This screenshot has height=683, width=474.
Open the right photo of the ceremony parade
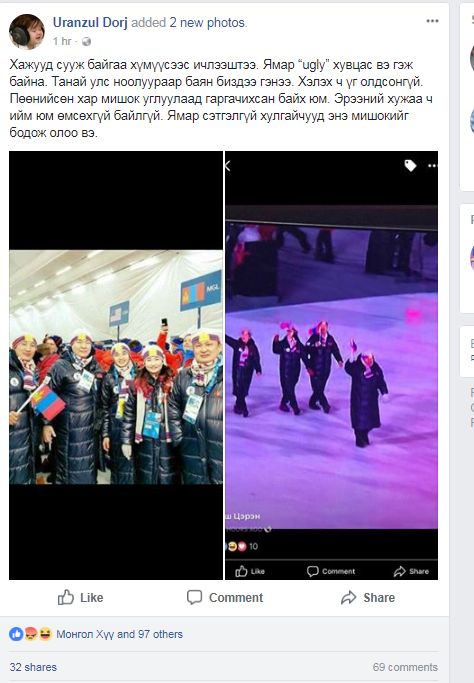[x=332, y=365]
